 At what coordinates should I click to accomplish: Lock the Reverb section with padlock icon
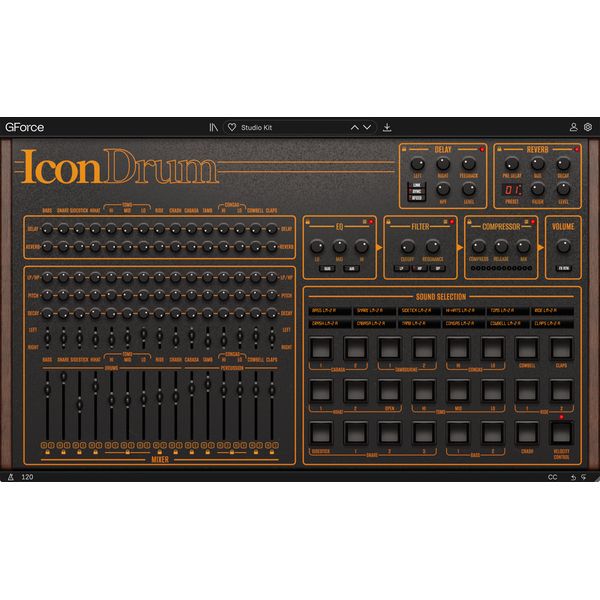coord(499,149)
